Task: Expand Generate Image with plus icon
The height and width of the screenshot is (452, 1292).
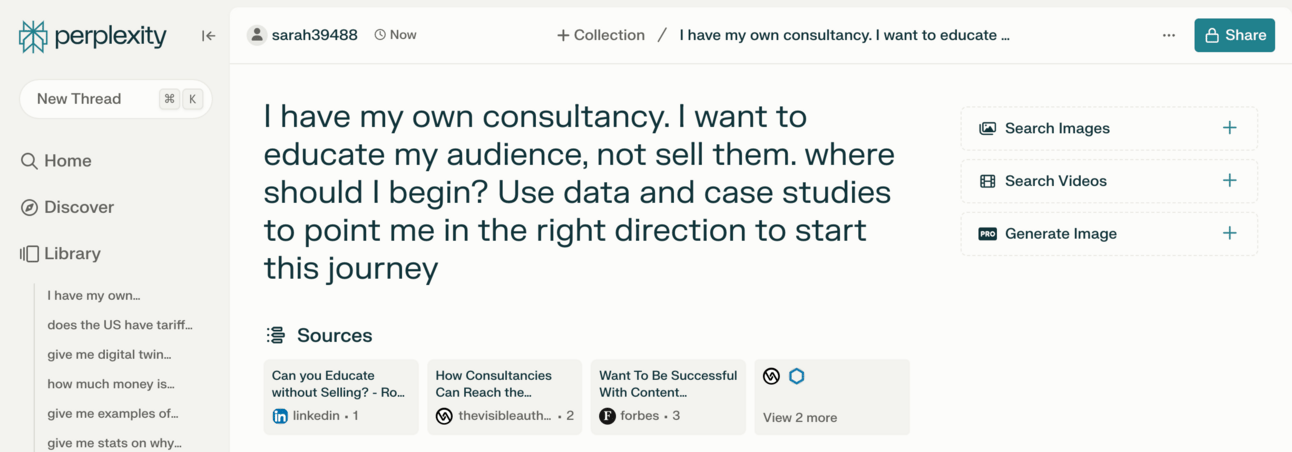Action: [x=1229, y=233]
